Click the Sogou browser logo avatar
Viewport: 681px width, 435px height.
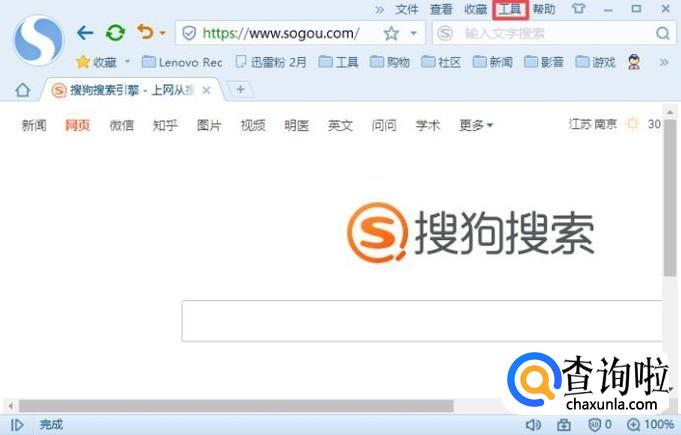[38, 40]
